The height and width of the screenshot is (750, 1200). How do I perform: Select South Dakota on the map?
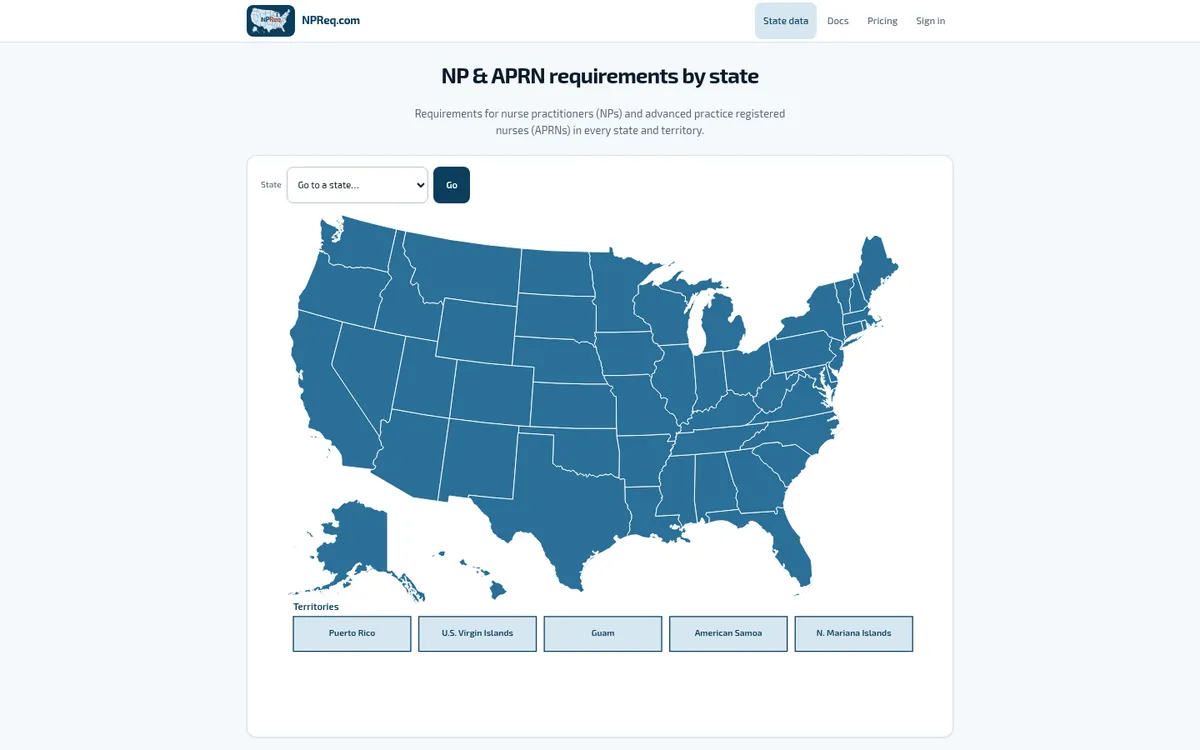point(555,315)
